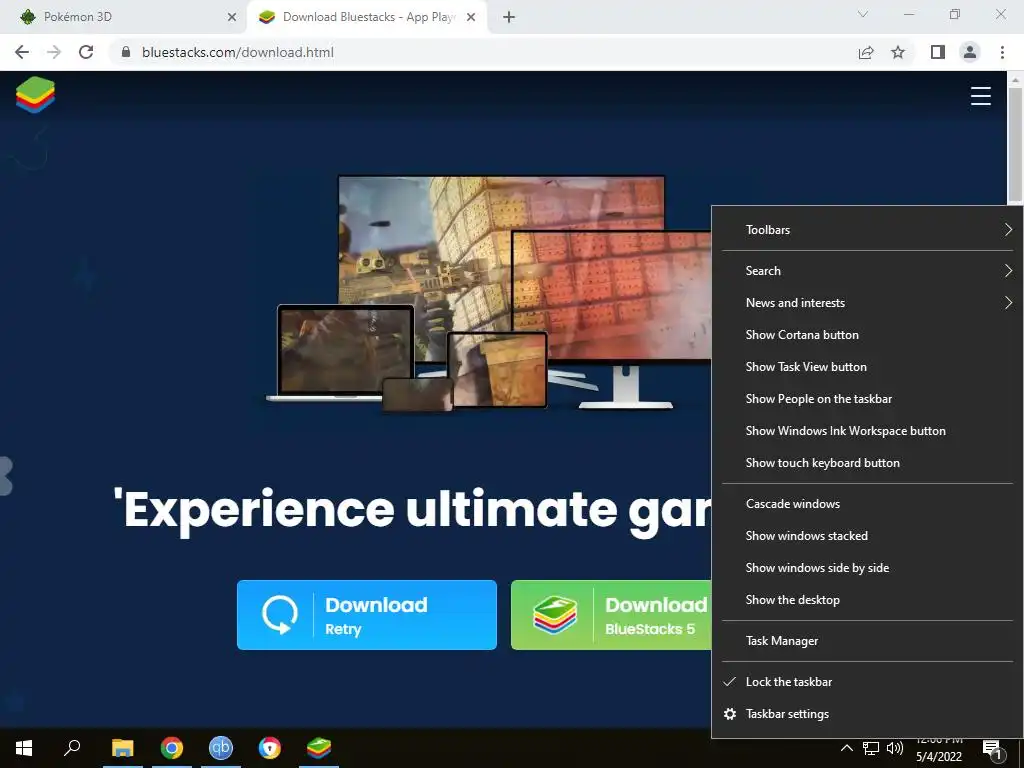The width and height of the screenshot is (1024, 768).
Task: Click the Download BlueStacks 5 button
Action: tap(611, 615)
